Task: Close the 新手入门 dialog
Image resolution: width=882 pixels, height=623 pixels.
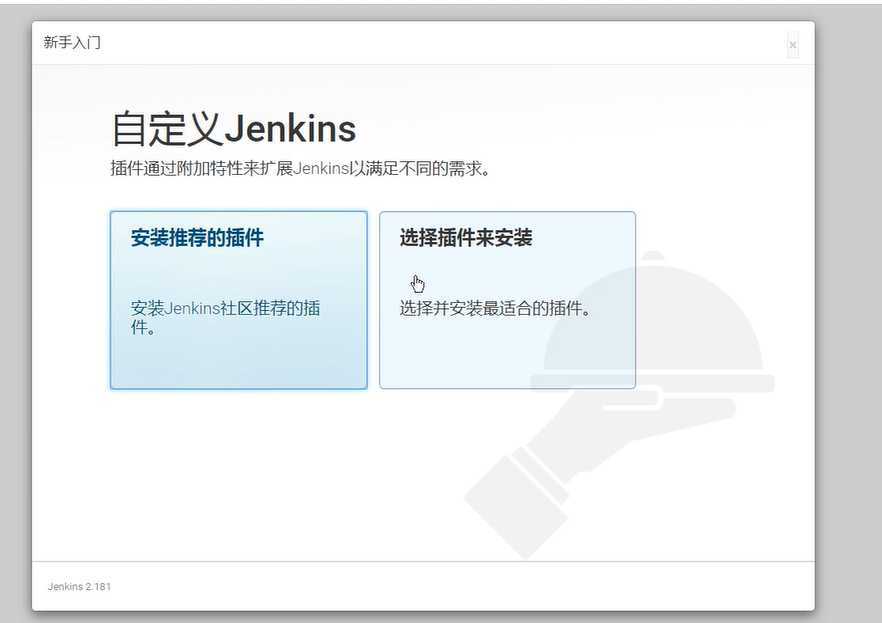Action: coord(793,45)
